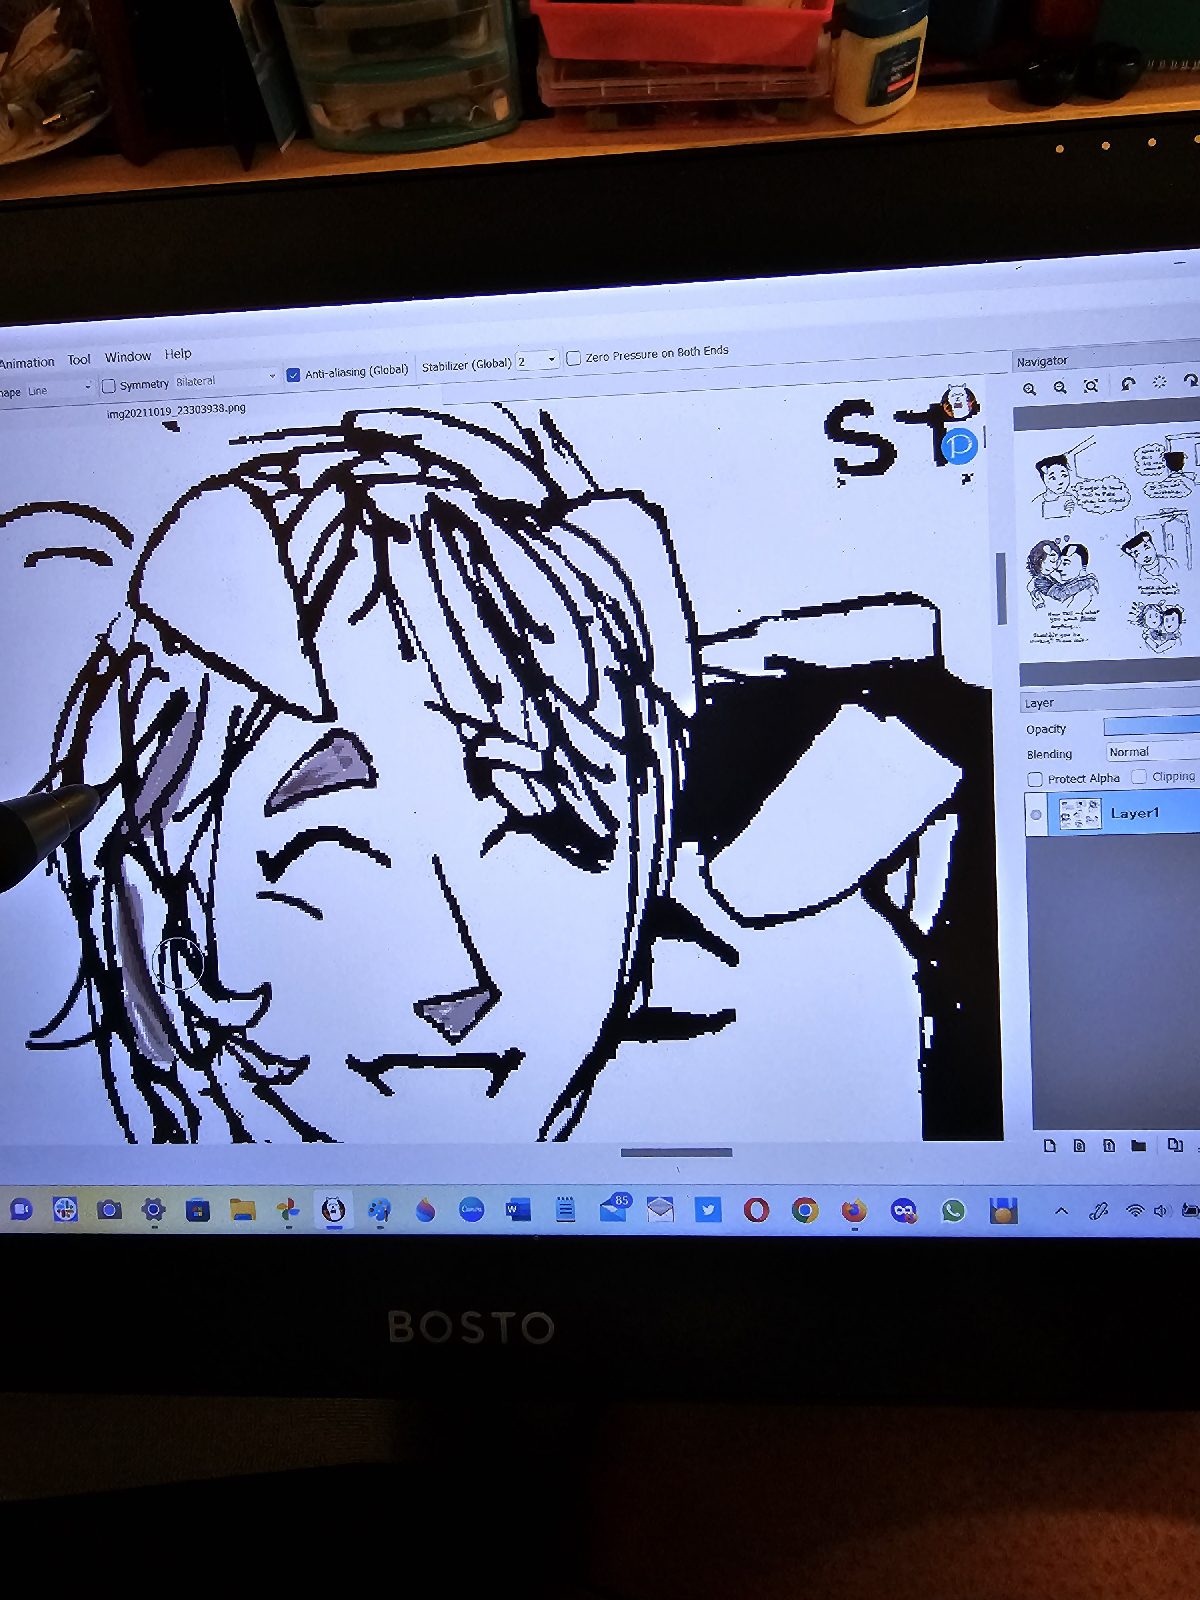Viewport: 1200px width, 1600px height.
Task: Open the Shape dropdown set to Line
Action: [x=58, y=390]
